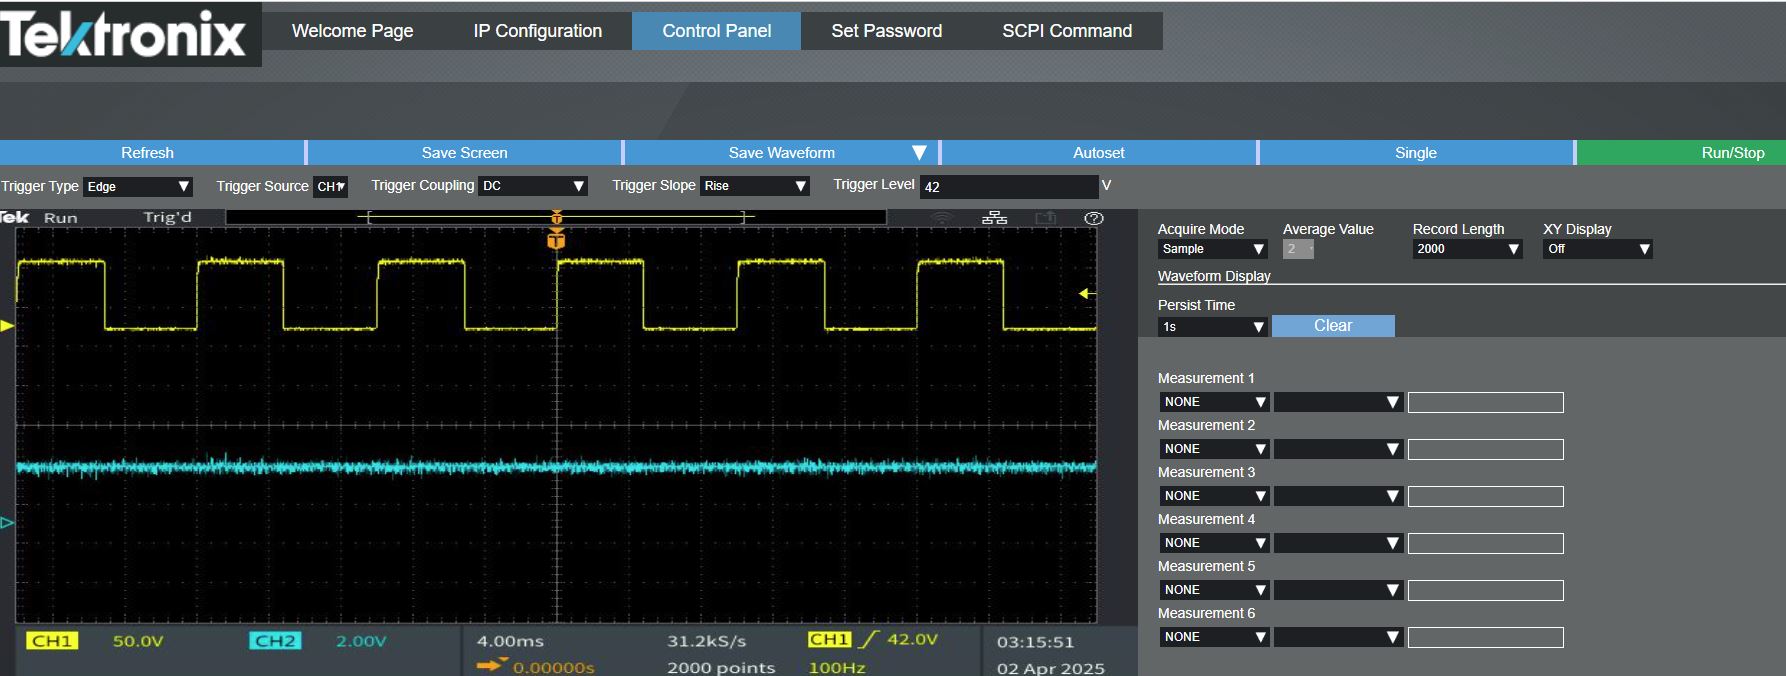1786x676 pixels.
Task: Click the help question mark icon
Action: pyautogui.click(x=1094, y=218)
